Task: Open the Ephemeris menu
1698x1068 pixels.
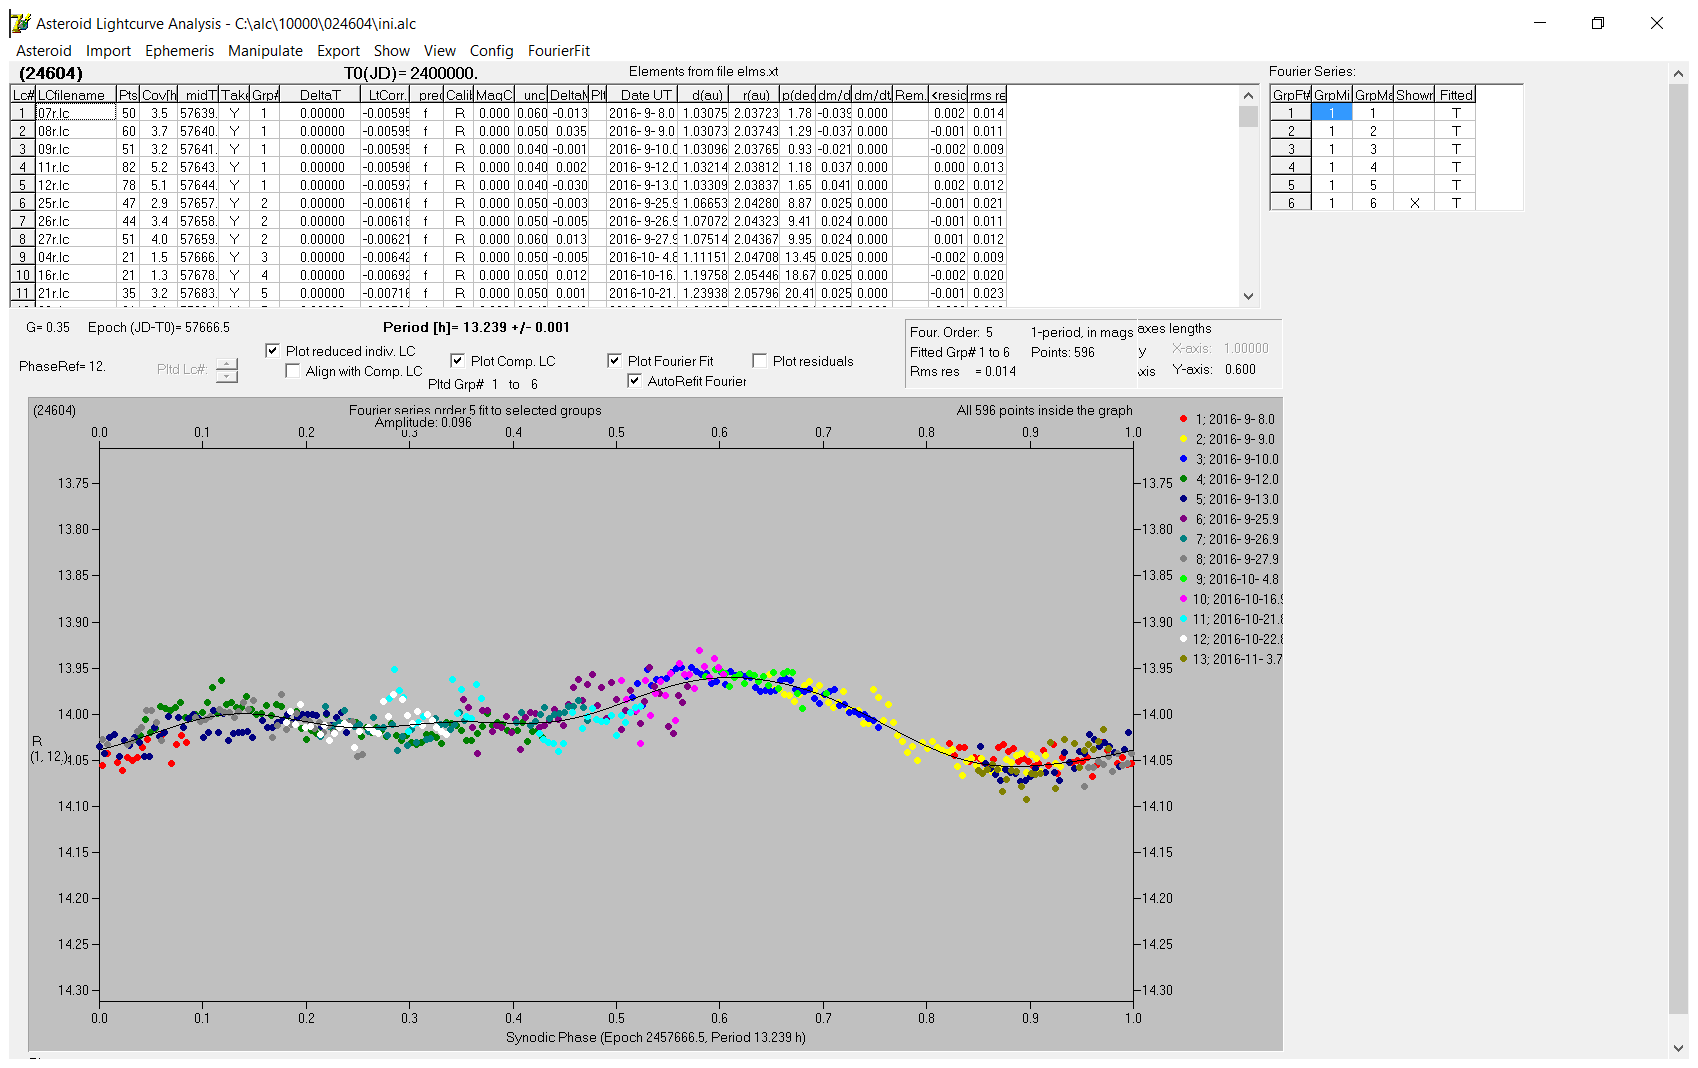Action: click(x=179, y=51)
